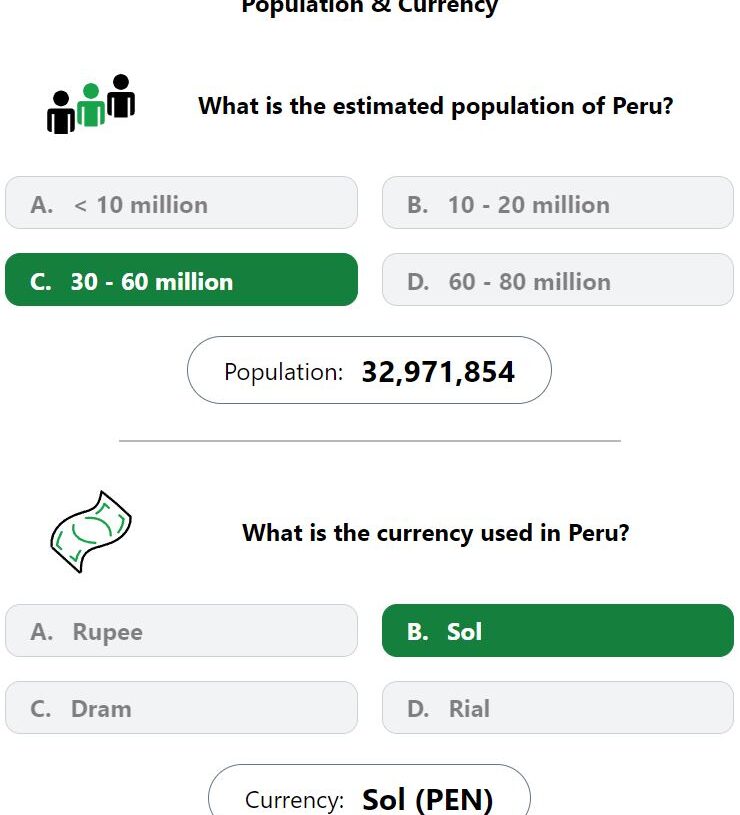Select answer B 10 - 20 million
This screenshot has width=740, height=815.
[x=558, y=203]
